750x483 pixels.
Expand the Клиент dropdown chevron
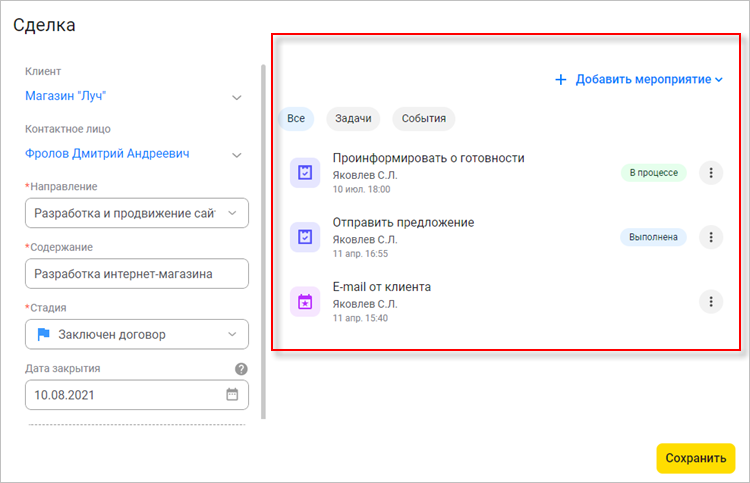[x=236, y=98]
